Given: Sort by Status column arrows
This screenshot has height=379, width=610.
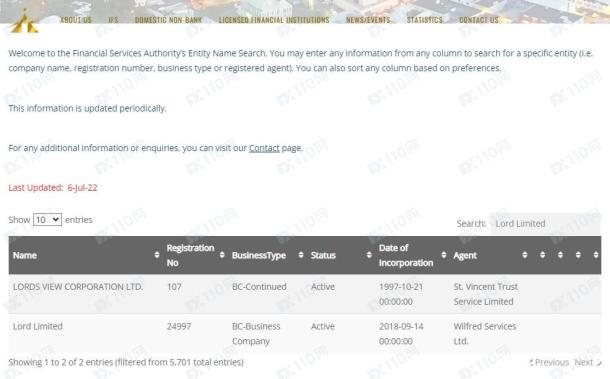Looking at the screenshot, I should tap(369, 255).
